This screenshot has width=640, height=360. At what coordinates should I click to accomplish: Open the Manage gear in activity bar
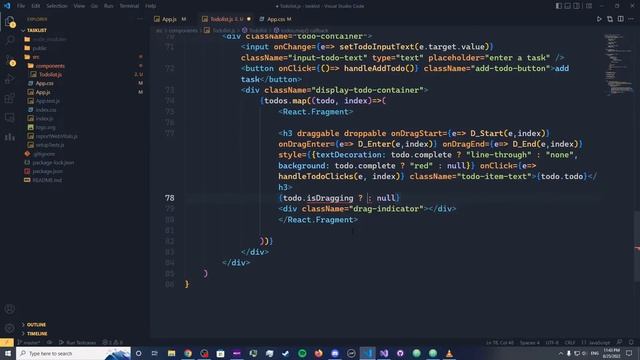[10, 328]
